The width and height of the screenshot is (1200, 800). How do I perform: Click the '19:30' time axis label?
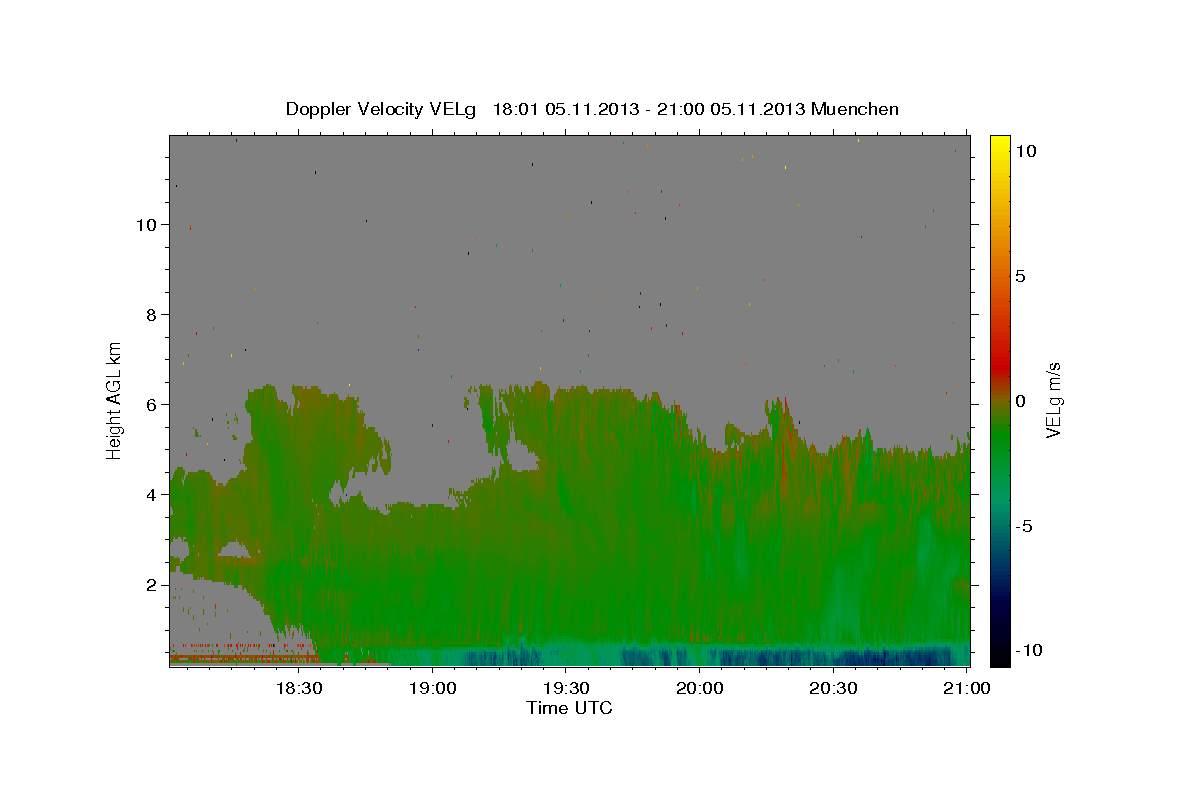click(x=566, y=688)
